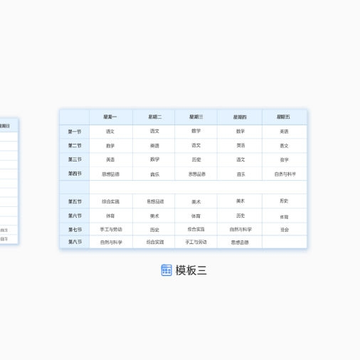360x360 pixels.
Task: Click 自然与科学 in 第四节 under 星期五
Action: (x=285, y=174)
